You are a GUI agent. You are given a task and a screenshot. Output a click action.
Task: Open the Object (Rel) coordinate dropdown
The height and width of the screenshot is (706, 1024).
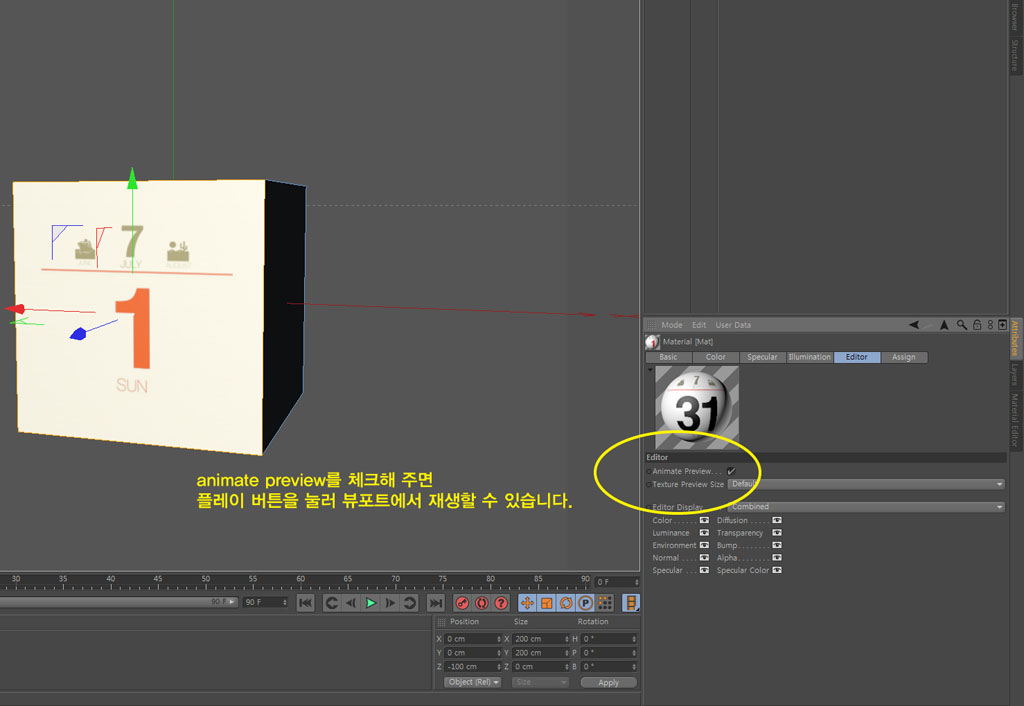pyautogui.click(x=473, y=682)
